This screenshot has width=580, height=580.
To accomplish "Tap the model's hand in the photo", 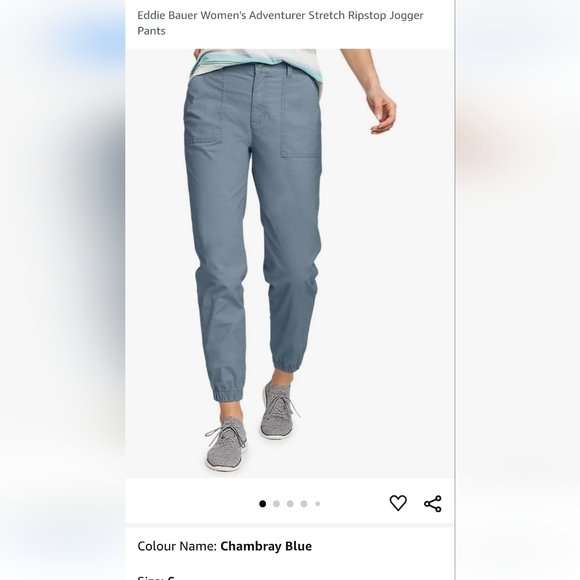I will pyautogui.click(x=381, y=110).
